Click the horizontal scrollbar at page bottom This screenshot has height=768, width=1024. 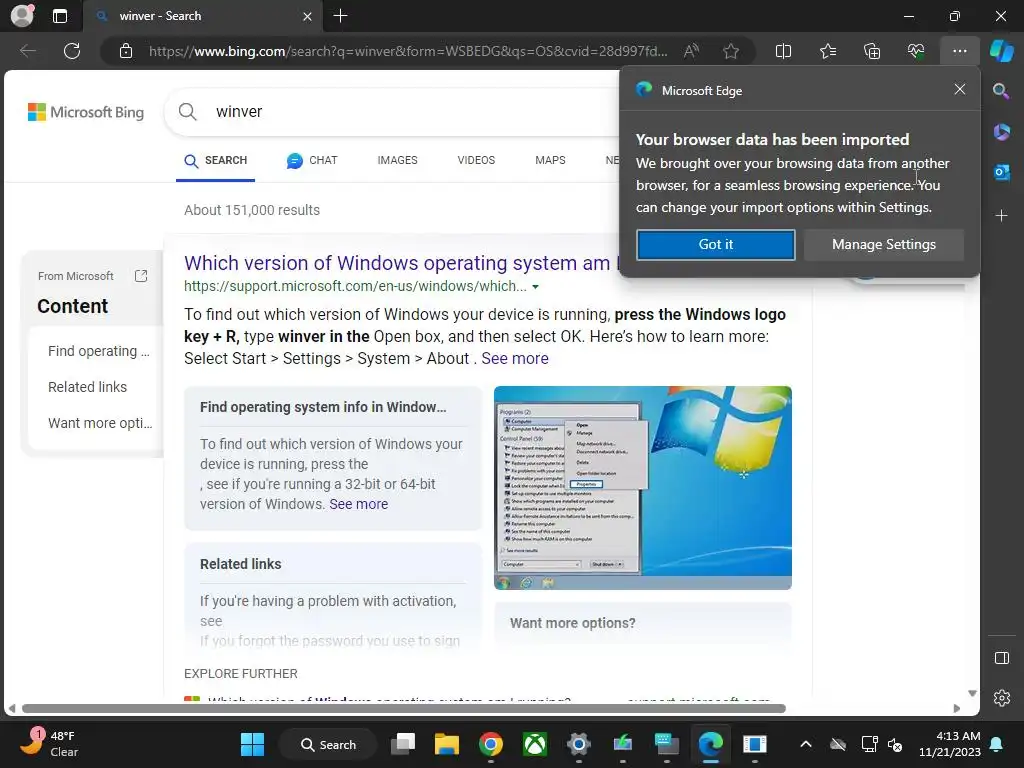(404, 709)
